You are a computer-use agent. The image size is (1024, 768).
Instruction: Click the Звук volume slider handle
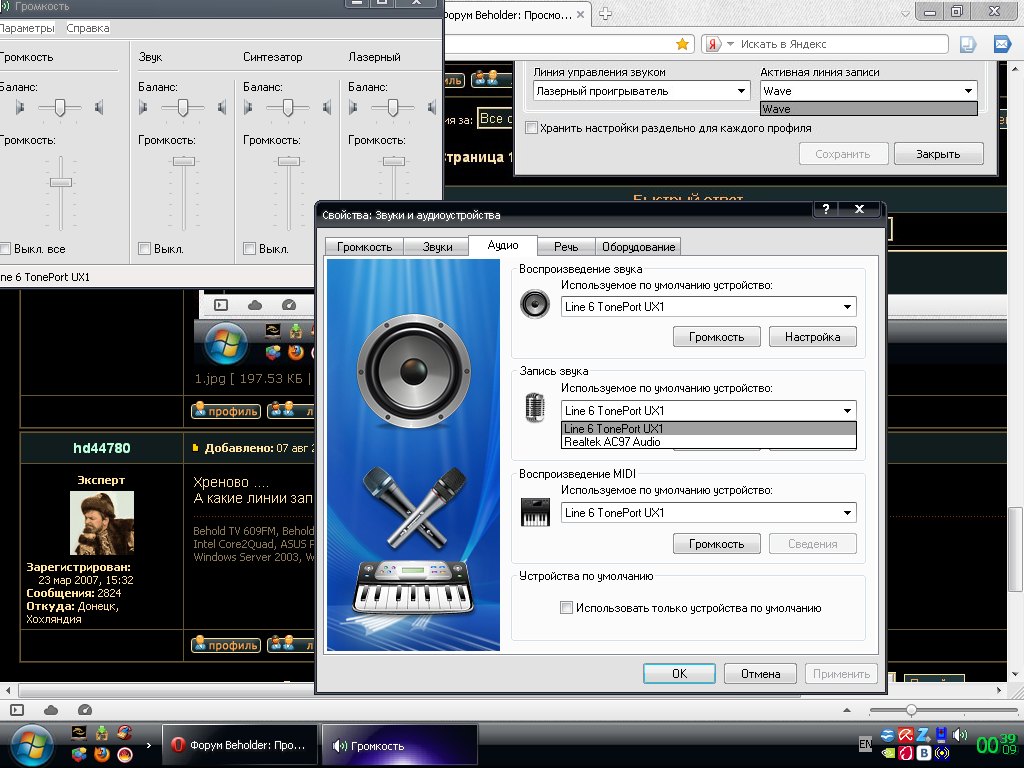click(183, 161)
